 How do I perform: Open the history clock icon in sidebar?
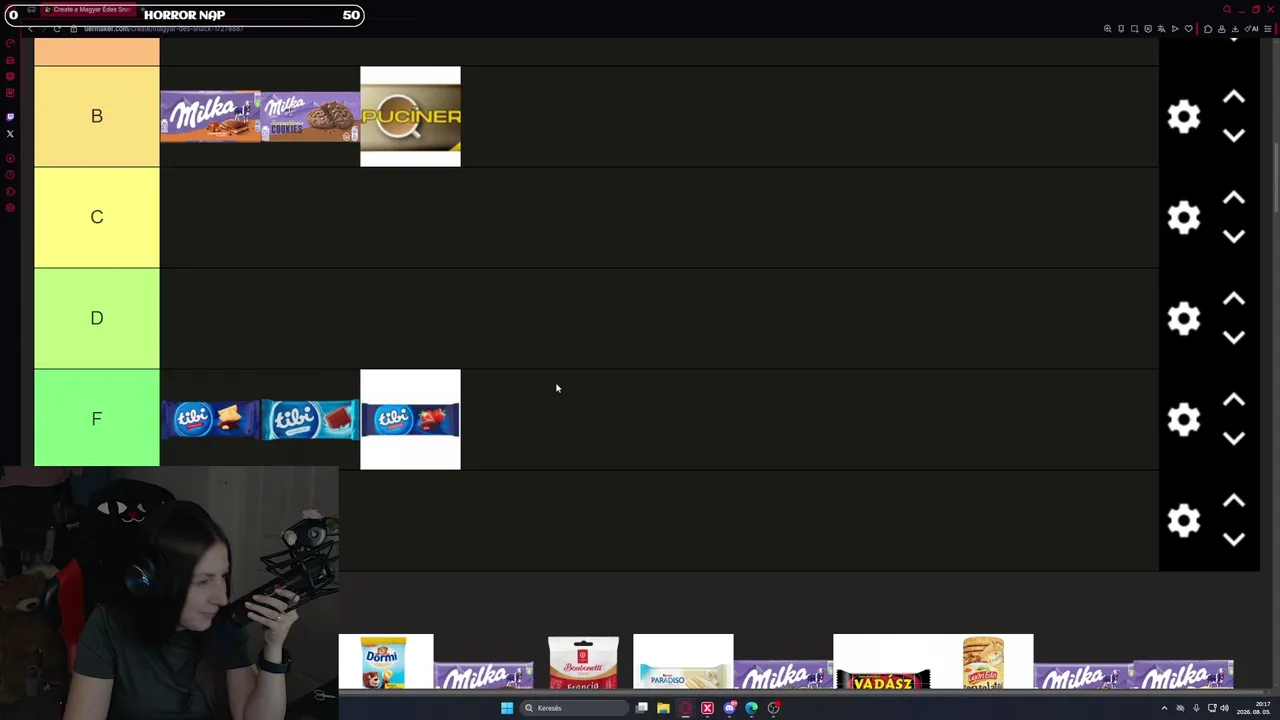coord(10,175)
